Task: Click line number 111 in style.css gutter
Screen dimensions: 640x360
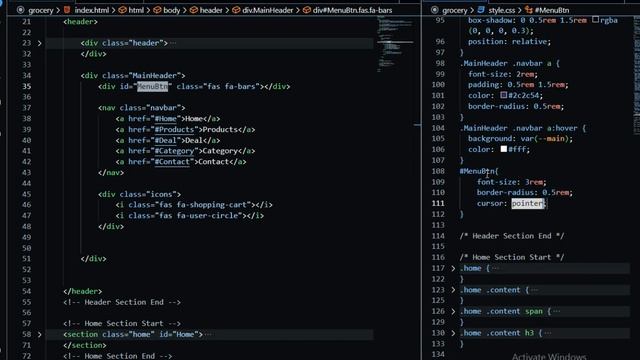Action: click(x=438, y=203)
